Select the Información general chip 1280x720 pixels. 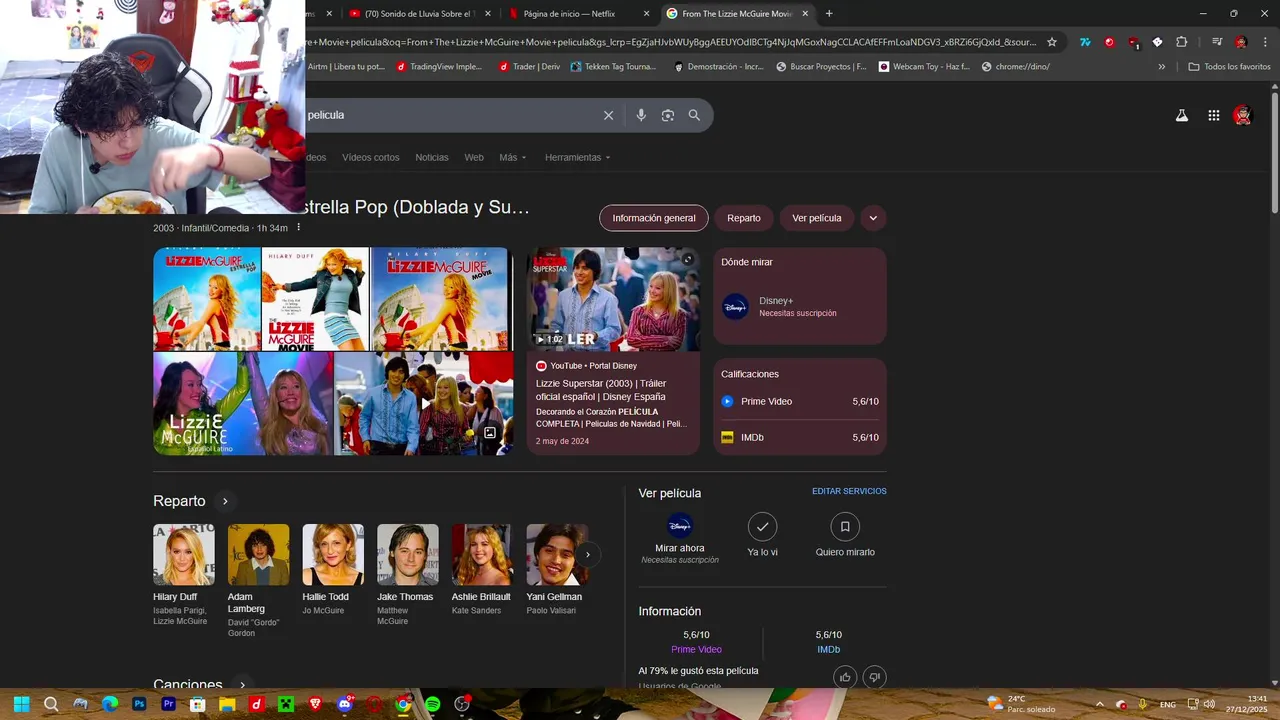click(654, 218)
